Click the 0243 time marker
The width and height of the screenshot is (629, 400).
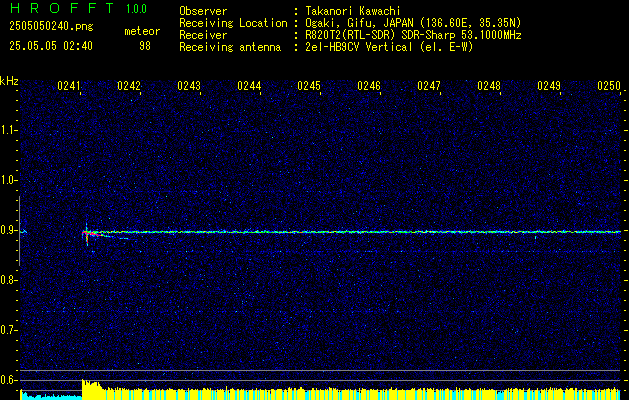pos(189,86)
